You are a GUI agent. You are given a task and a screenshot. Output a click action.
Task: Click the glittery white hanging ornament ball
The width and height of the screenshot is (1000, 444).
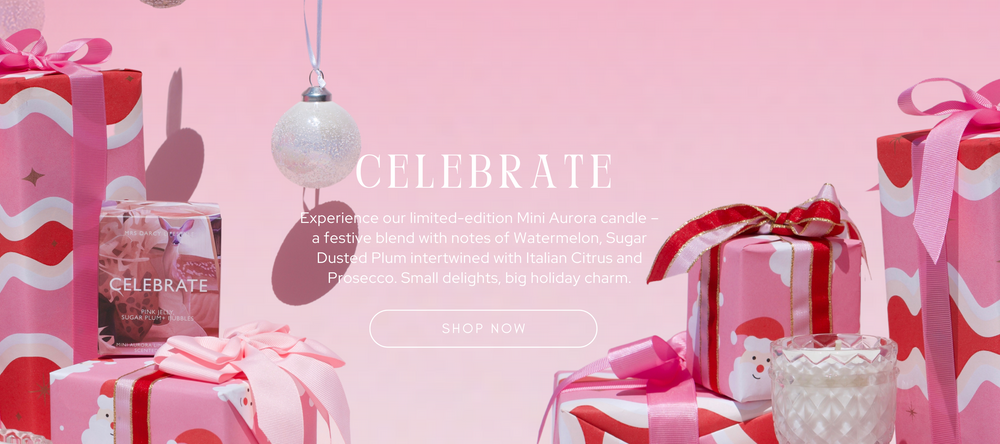pyautogui.click(x=316, y=144)
